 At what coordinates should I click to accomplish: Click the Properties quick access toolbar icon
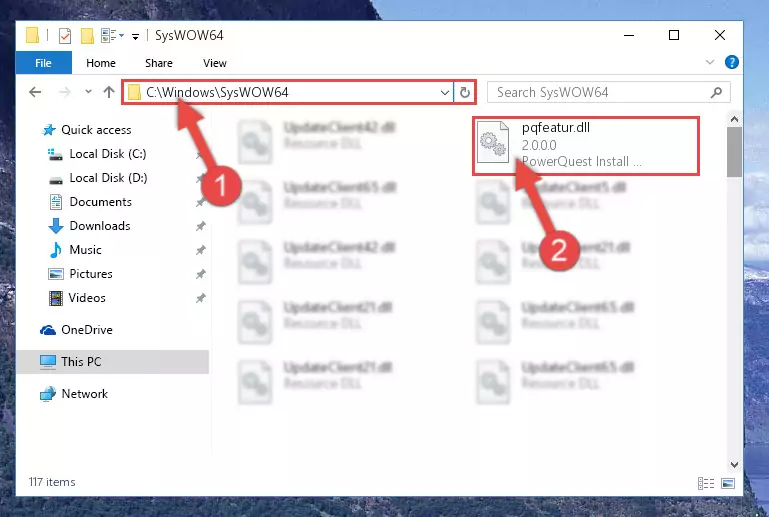pyautogui.click(x=64, y=35)
